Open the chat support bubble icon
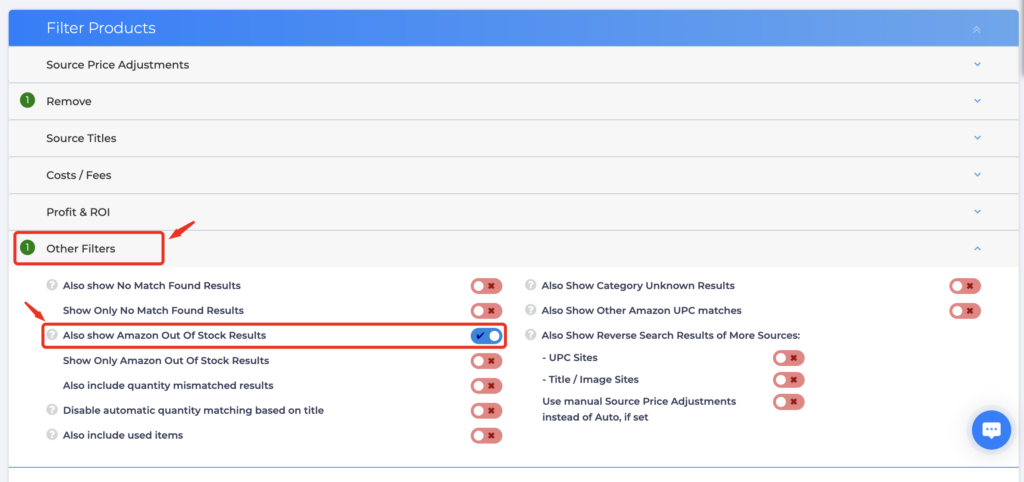1024x482 pixels. point(991,430)
